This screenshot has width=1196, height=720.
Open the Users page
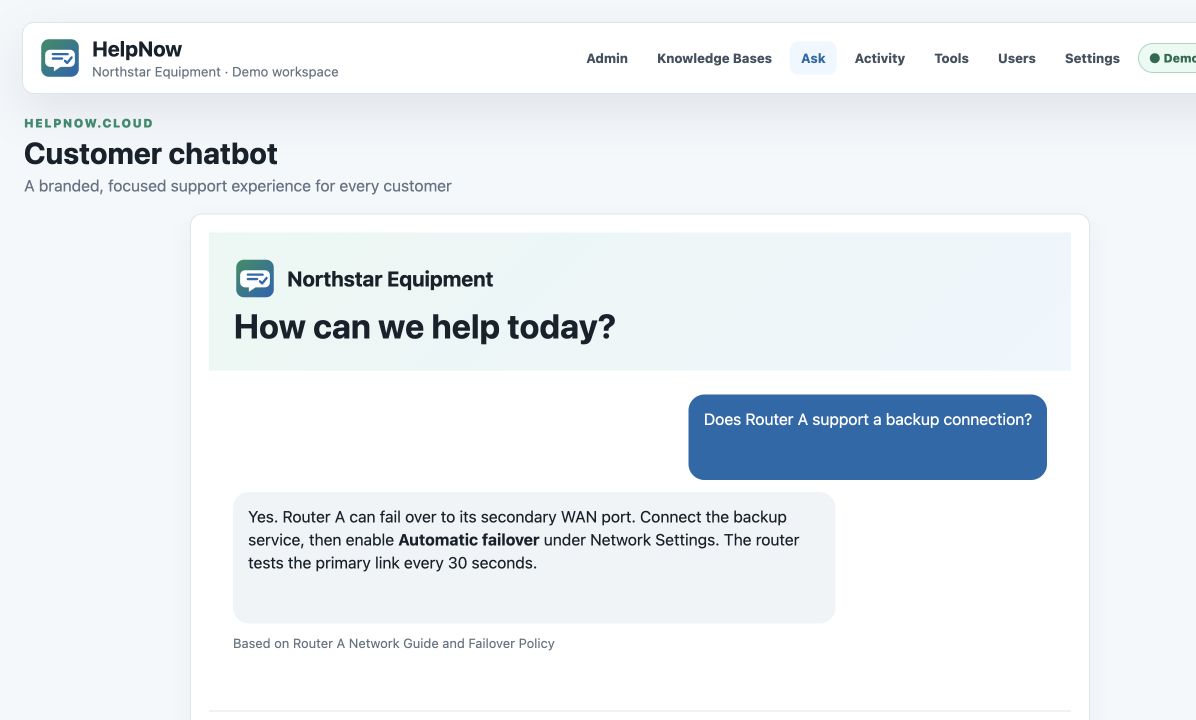(1016, 58)
